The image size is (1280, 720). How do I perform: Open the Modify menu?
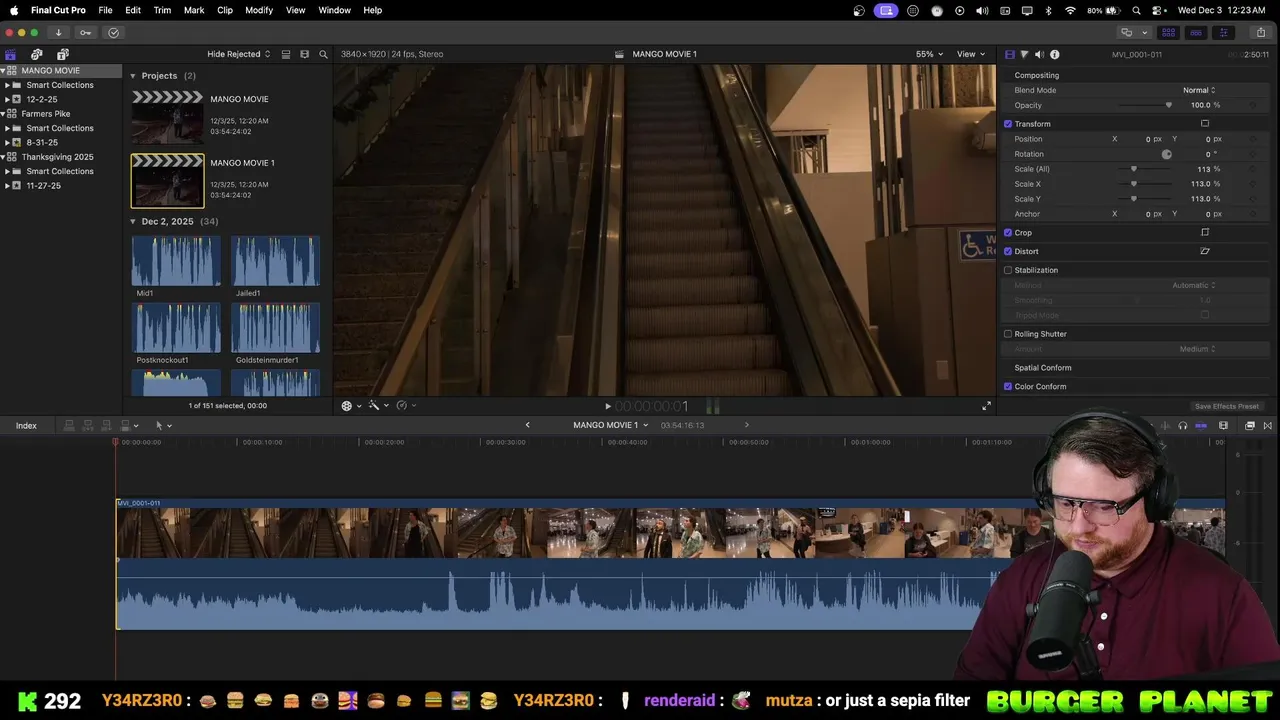click(259, 10)
